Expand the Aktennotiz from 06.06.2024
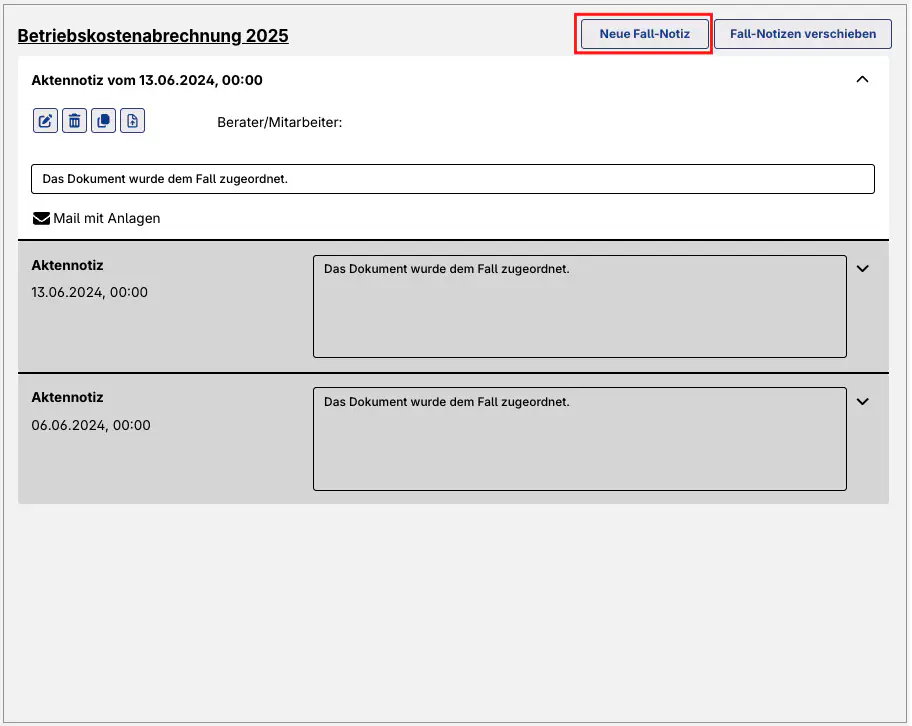This screenshot has width=912, height=726. [863, 401]
